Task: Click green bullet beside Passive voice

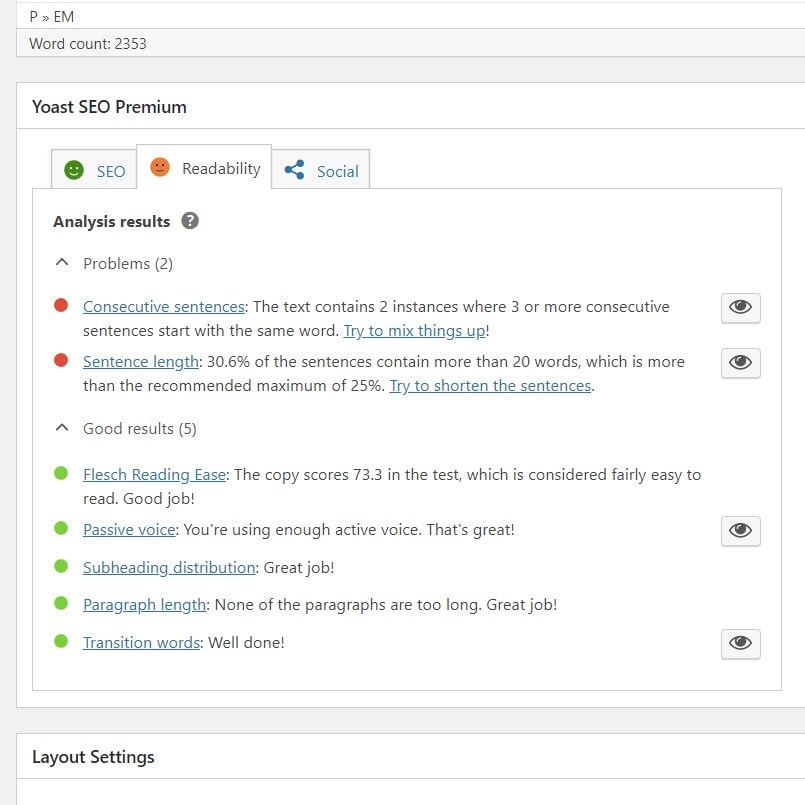Action: click(x=61, y=528)
